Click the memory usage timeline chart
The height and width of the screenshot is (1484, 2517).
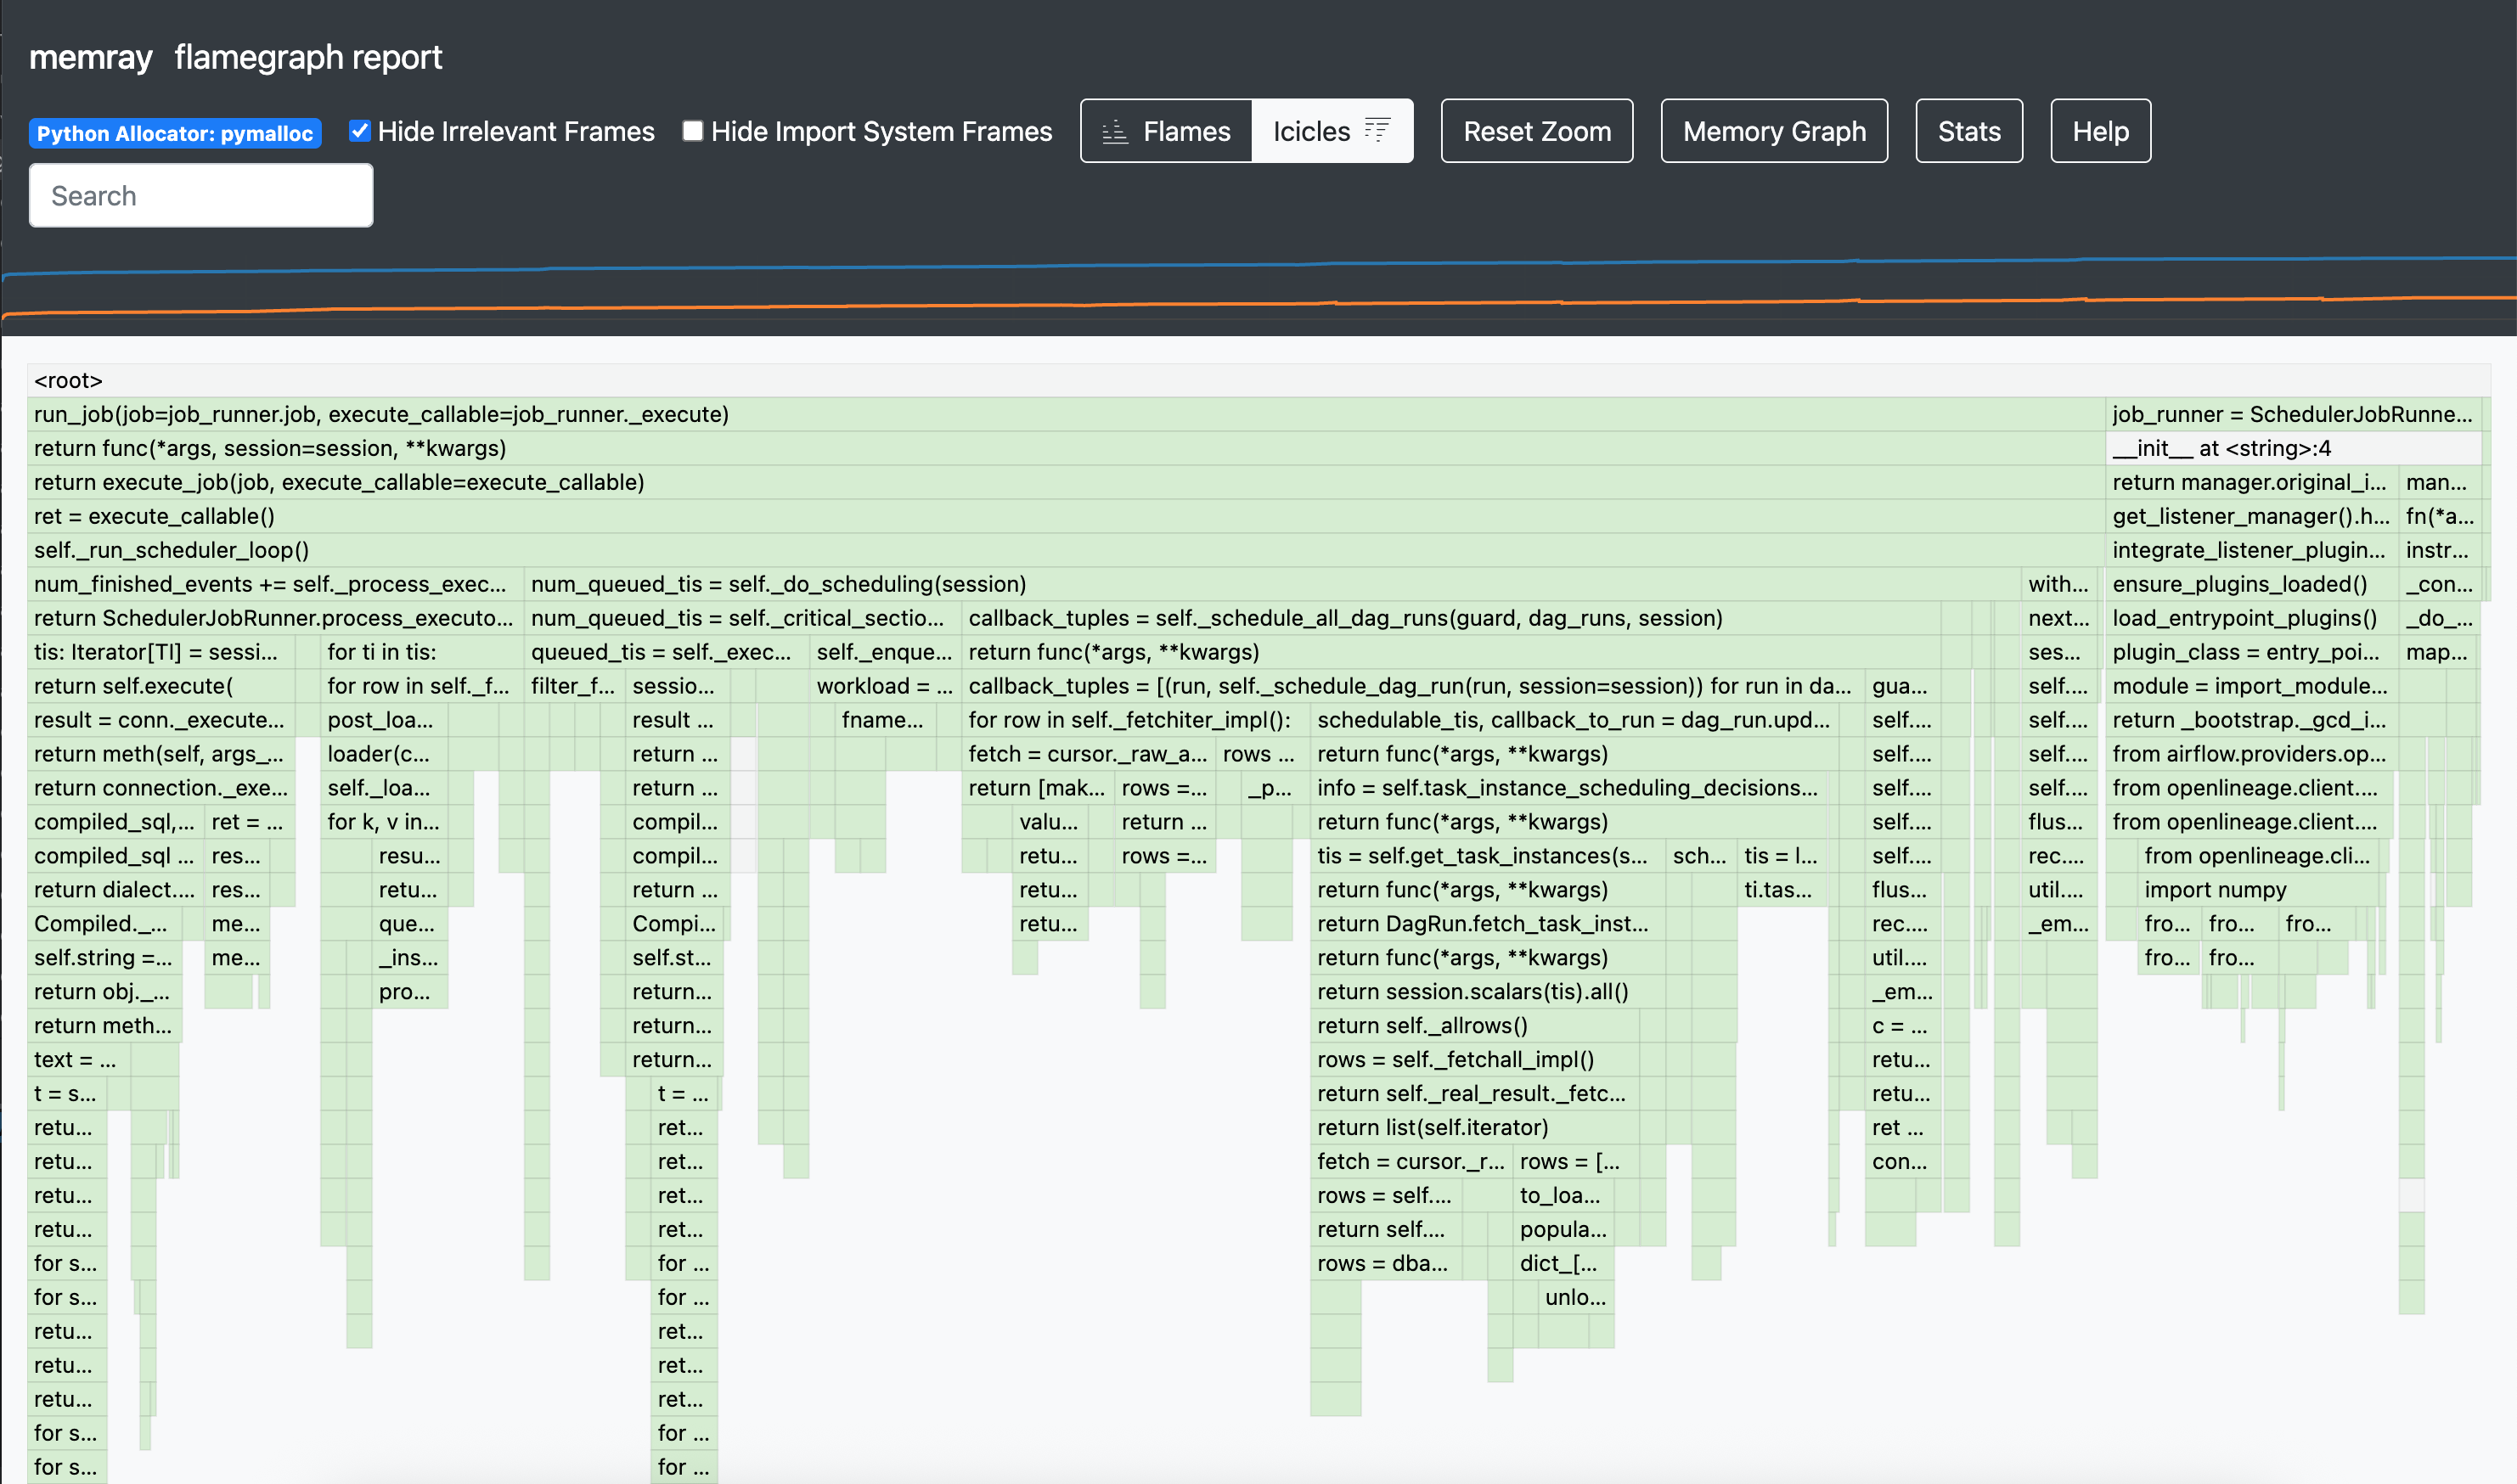[x=1258, y=290]
